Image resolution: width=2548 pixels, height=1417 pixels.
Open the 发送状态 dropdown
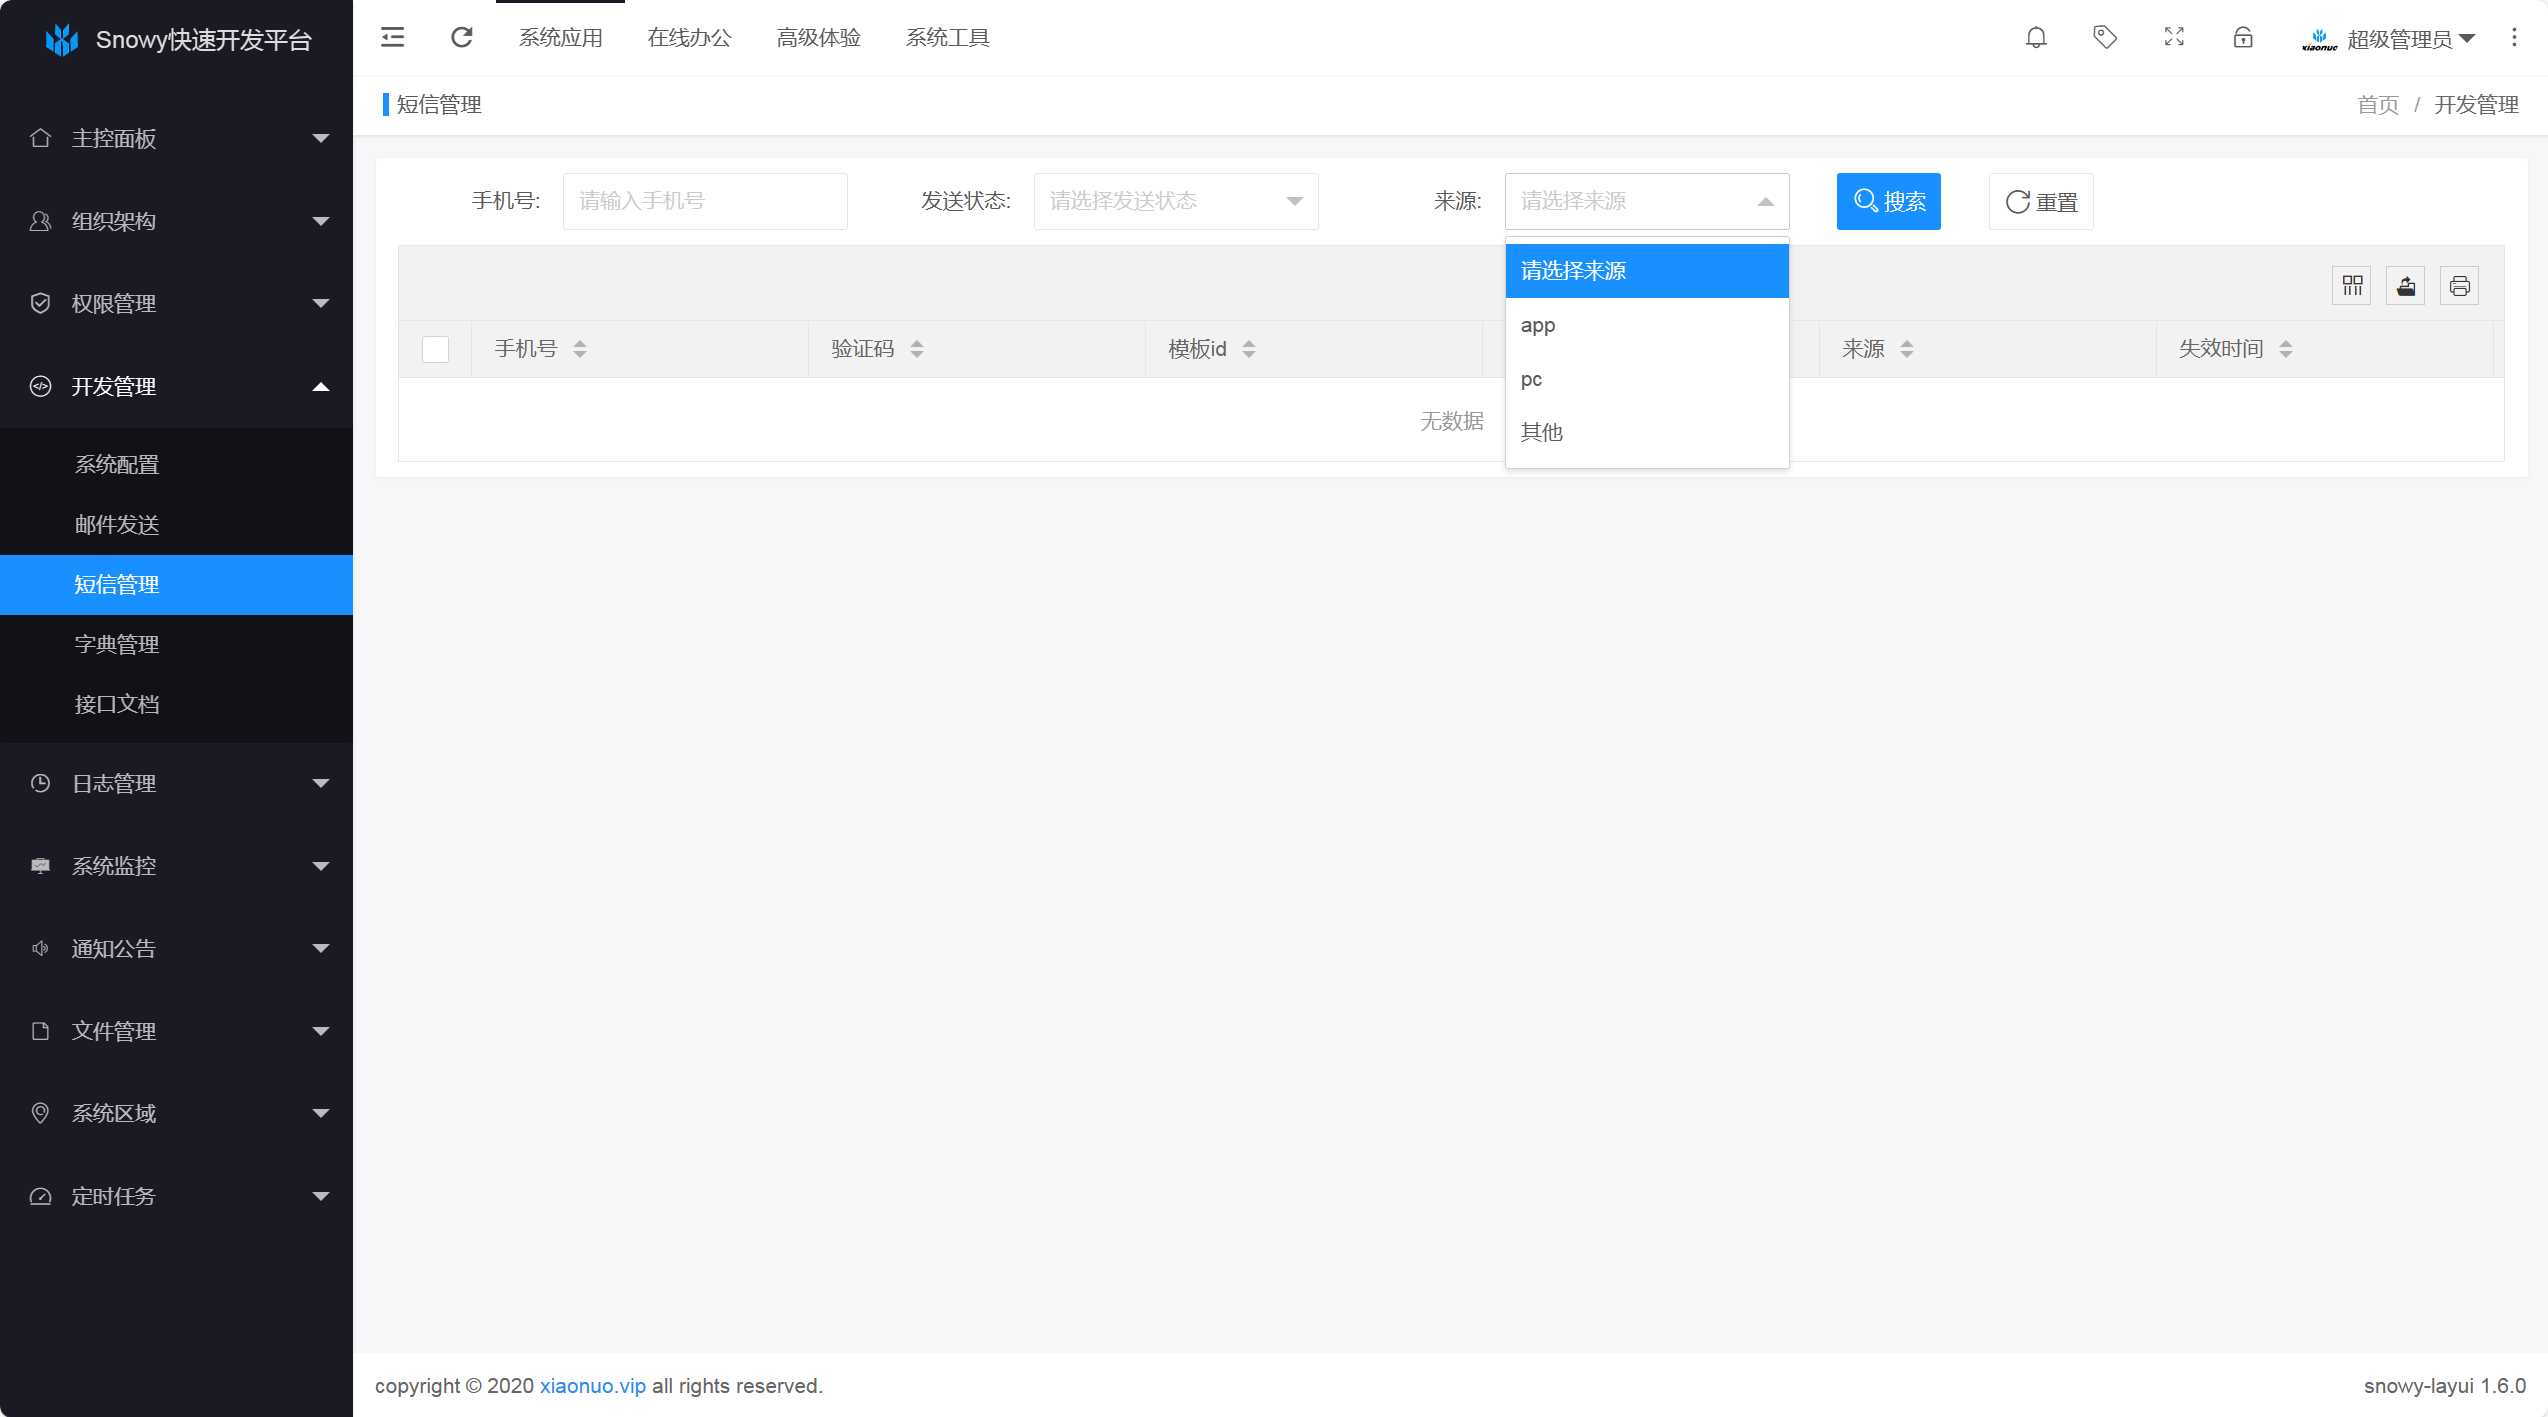[1176, 201]
